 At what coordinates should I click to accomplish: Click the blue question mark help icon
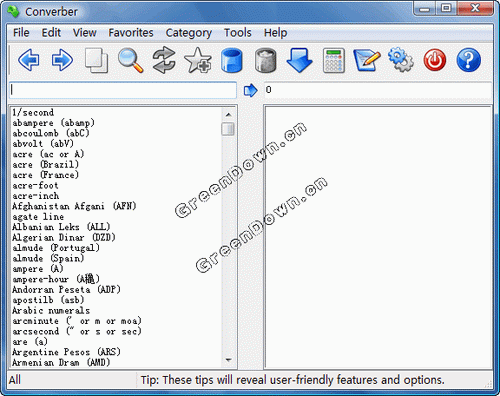coord(468,60)
